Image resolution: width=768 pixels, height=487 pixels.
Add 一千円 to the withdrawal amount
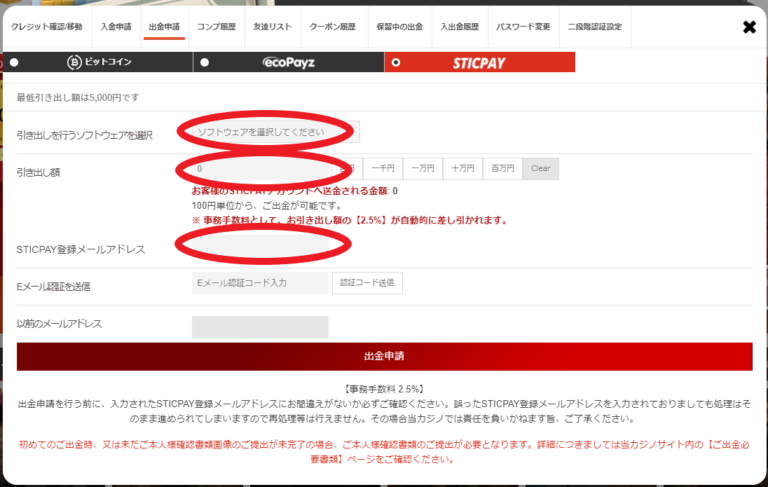383,169
